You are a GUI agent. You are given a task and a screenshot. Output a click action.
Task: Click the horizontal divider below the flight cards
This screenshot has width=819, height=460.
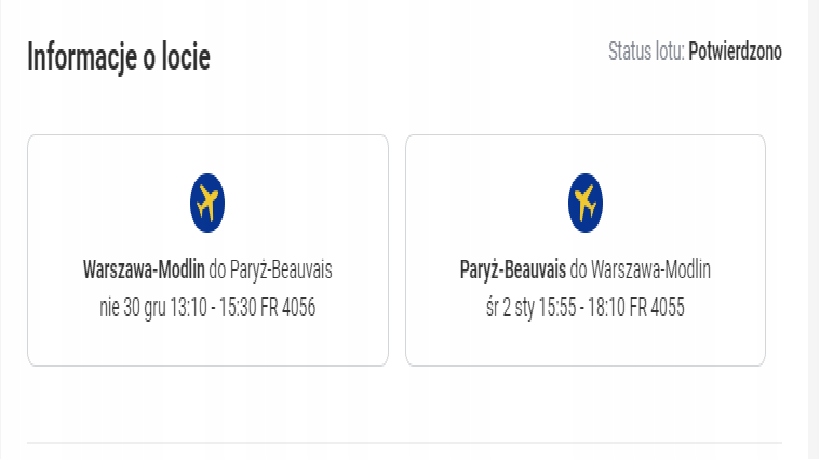tap(404, 443)
